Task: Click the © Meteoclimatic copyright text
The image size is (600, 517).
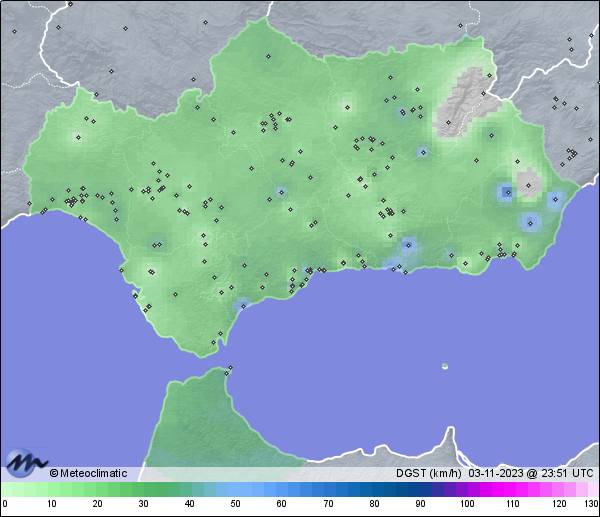Action: pos(88,473)
